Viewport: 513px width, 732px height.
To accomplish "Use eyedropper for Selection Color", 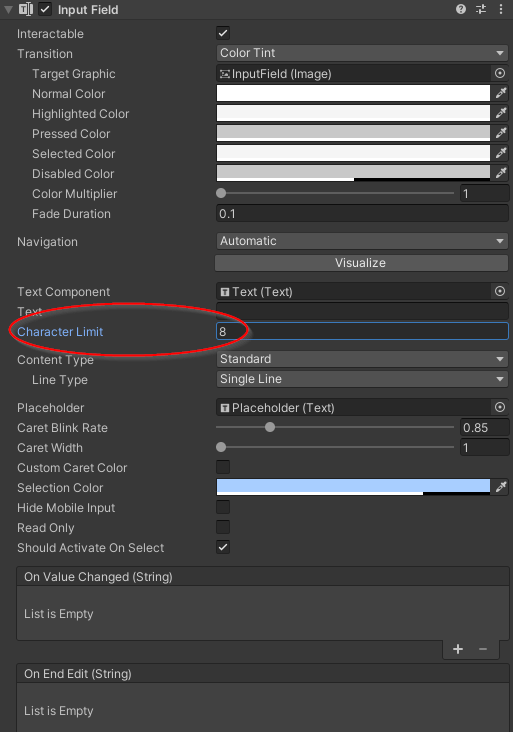I will [x=501, y=487].
